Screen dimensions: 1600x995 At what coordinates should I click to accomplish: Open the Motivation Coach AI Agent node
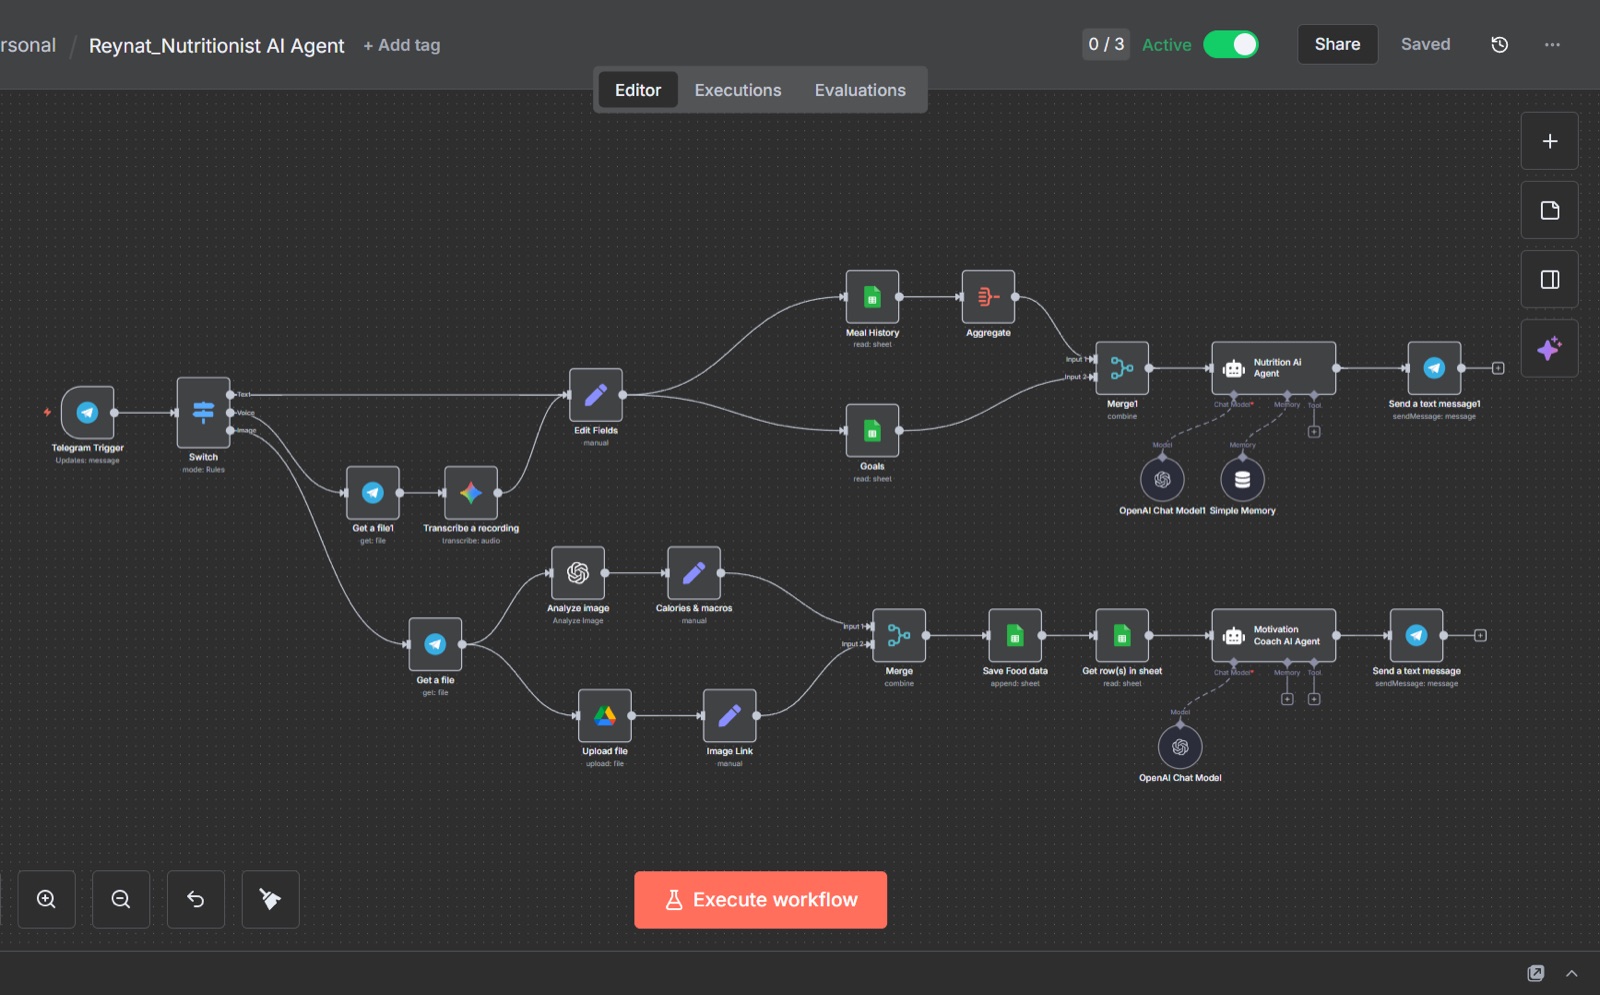coord(1273,635)
